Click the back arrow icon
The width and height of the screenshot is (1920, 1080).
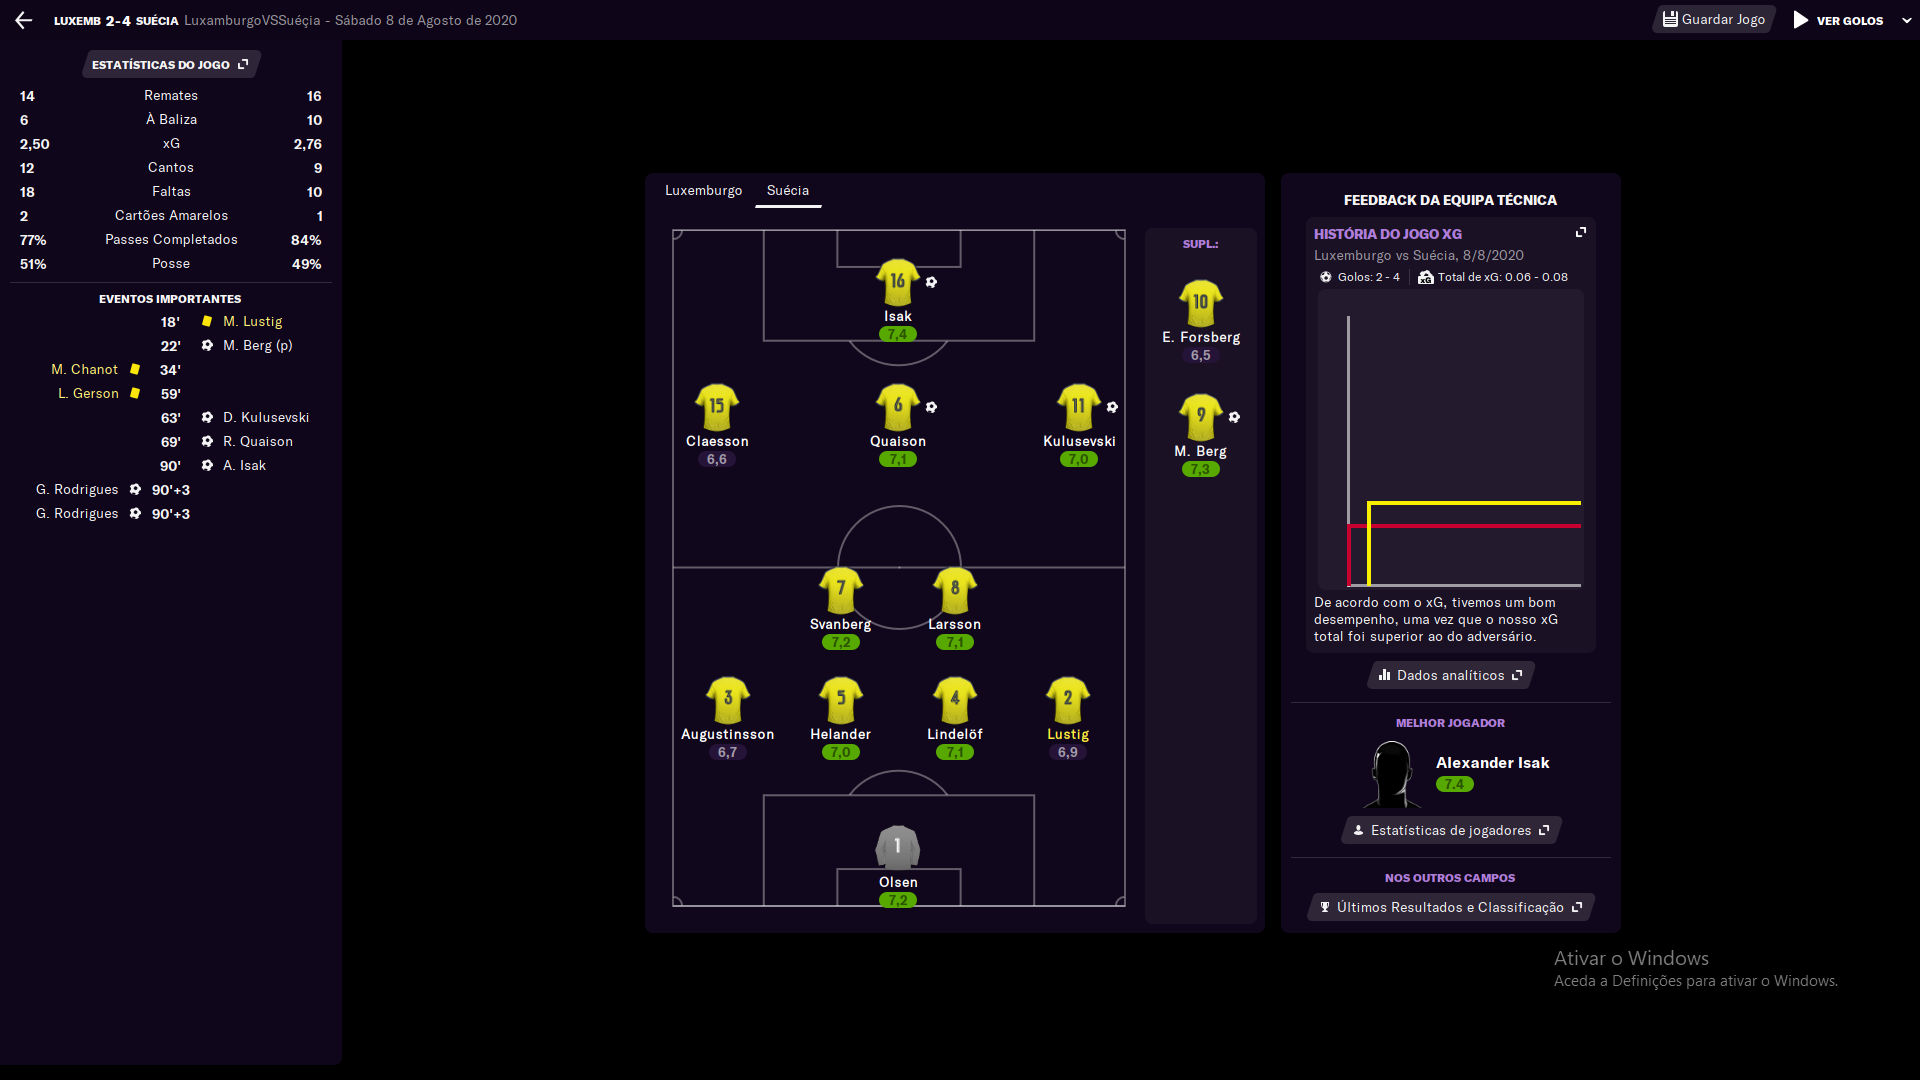point(24,20)
